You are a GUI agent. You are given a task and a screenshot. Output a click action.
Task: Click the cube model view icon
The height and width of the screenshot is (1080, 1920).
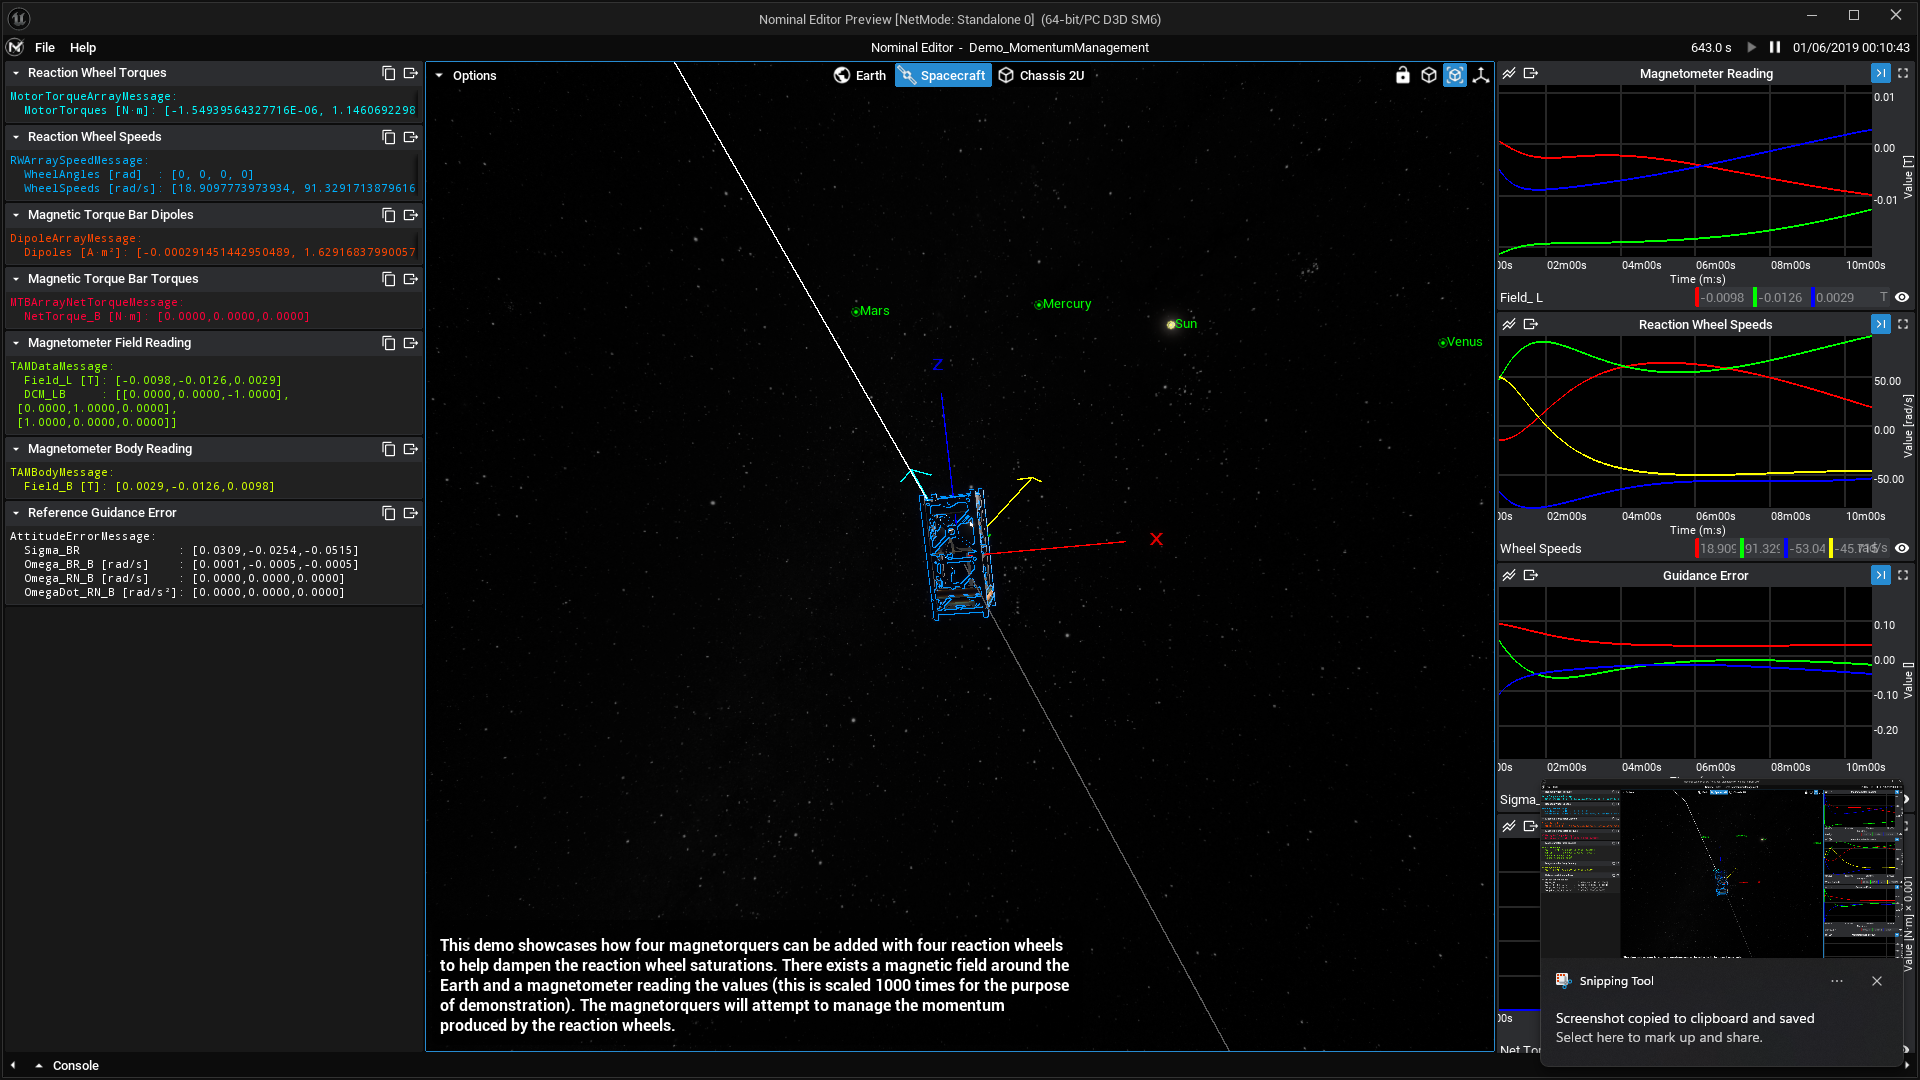coord(1429,75)
